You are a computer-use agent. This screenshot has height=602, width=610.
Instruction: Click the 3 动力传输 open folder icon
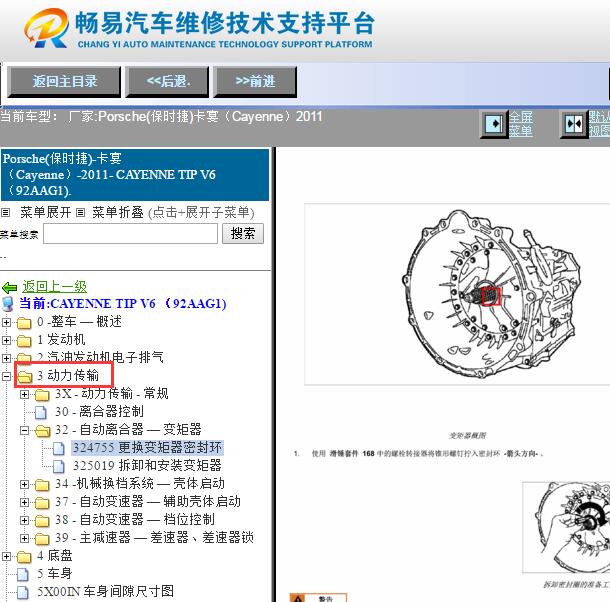25,376
